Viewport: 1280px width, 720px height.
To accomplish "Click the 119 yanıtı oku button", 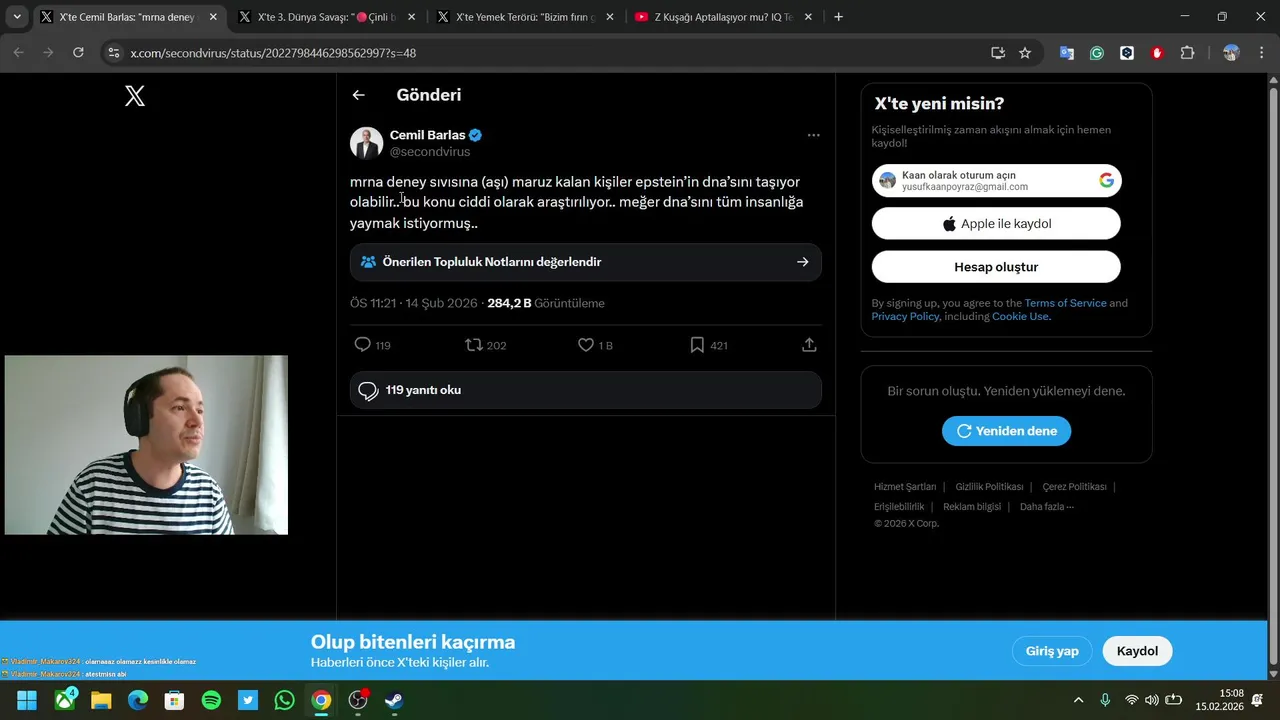I will 585,390.
